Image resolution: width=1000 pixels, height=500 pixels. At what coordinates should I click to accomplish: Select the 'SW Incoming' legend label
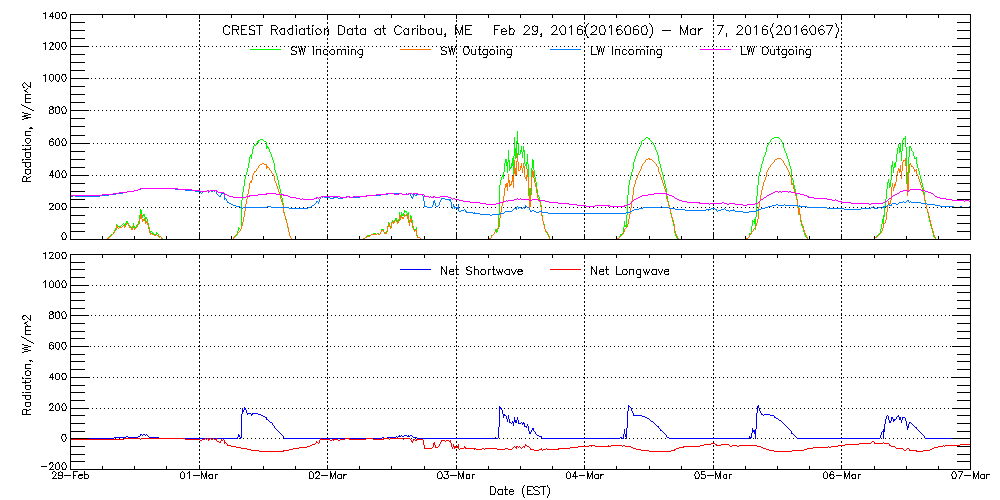[x=326, y=51]
